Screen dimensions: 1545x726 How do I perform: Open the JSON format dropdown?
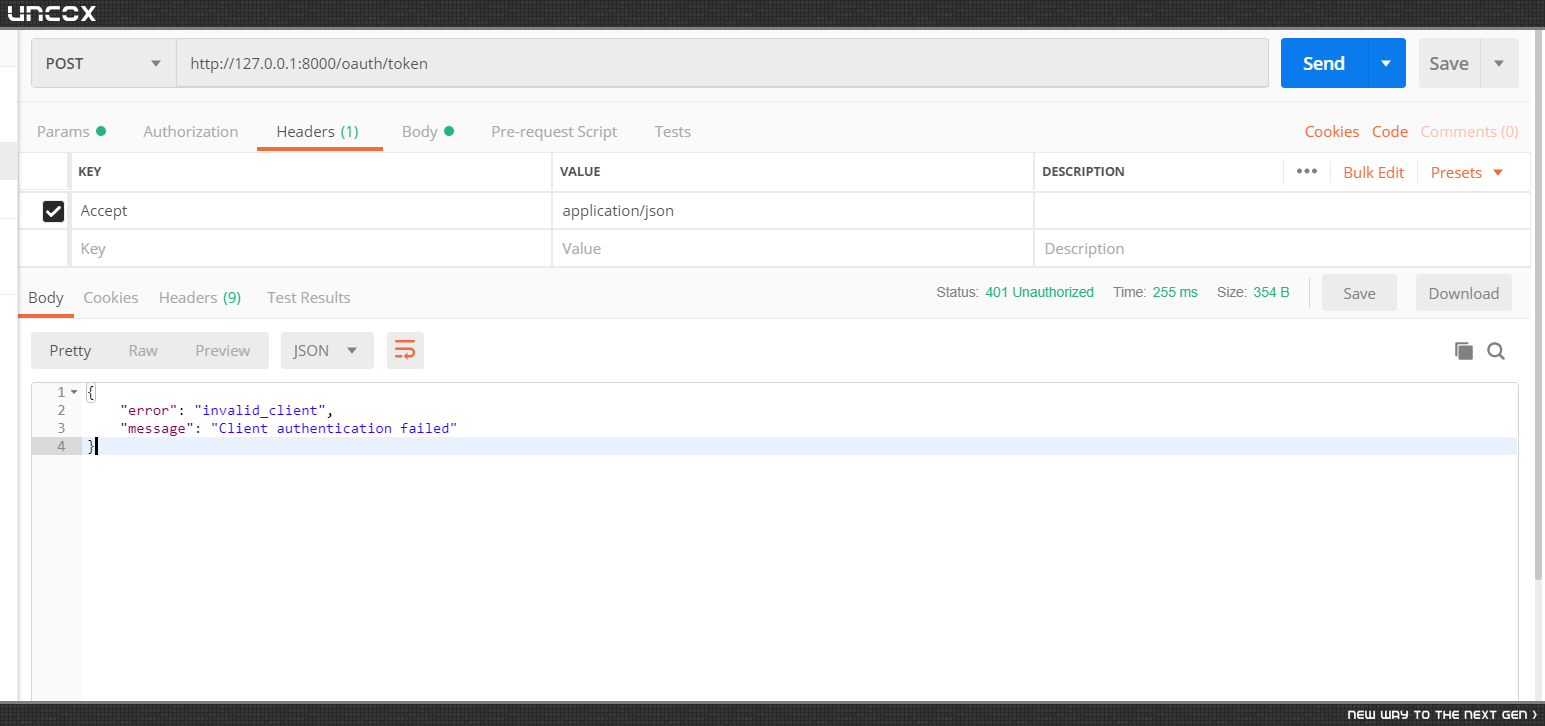327,350
